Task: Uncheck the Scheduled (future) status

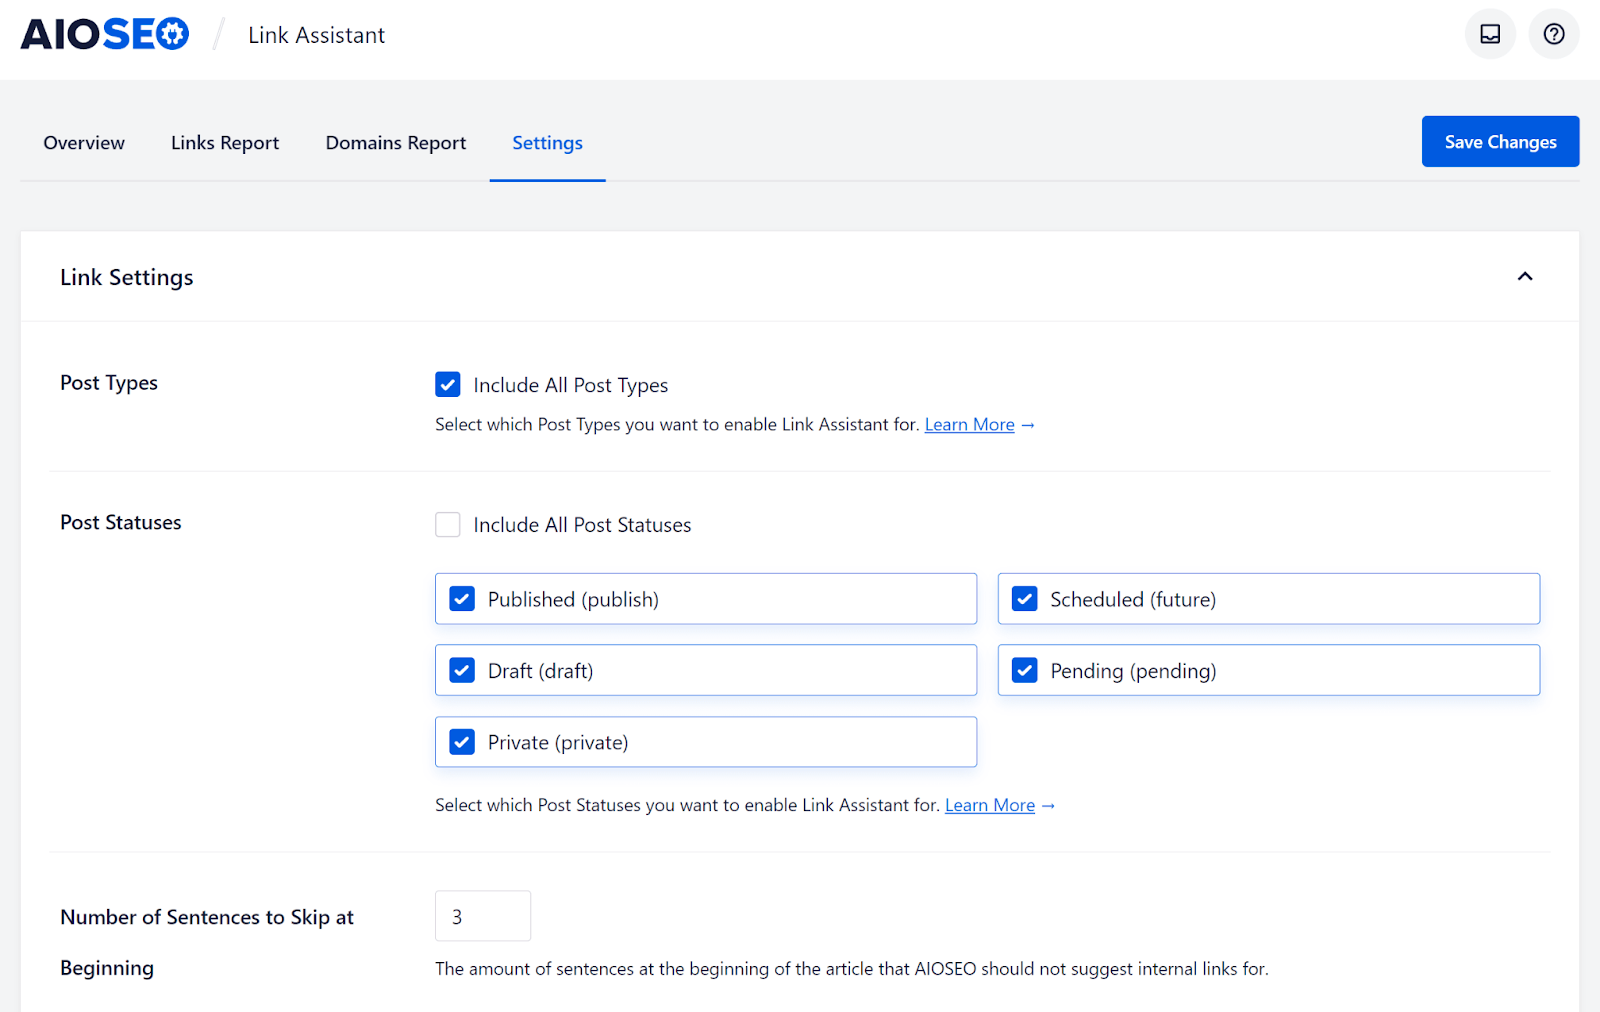Action: (1025, 599)
